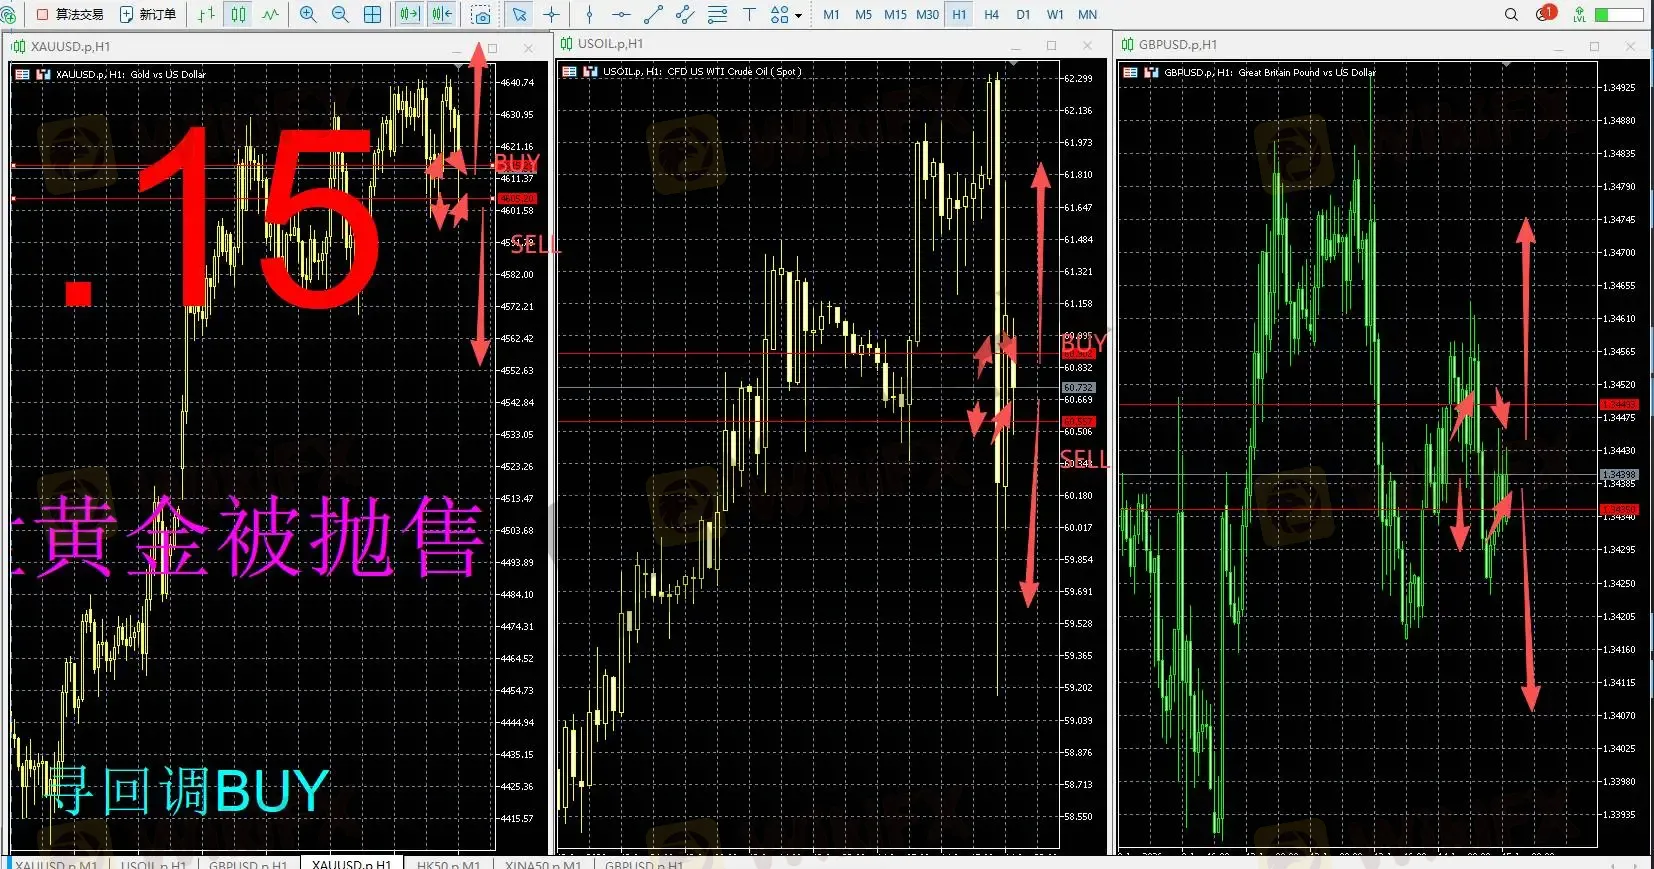This screenshot has width=1654, height=869.
Task: Switch chart to bar chart style
Action: pyautogui.click(x=206, y=15)
